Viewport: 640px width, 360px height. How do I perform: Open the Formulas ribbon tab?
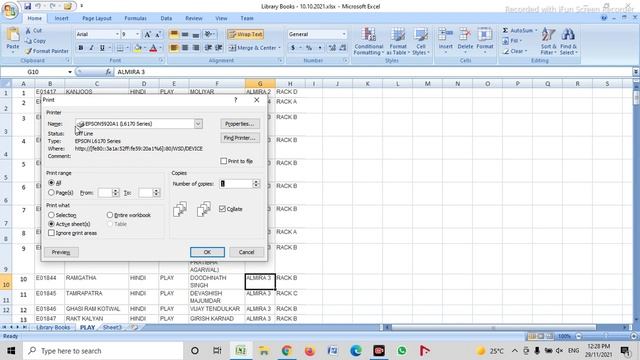coord(135,18)
